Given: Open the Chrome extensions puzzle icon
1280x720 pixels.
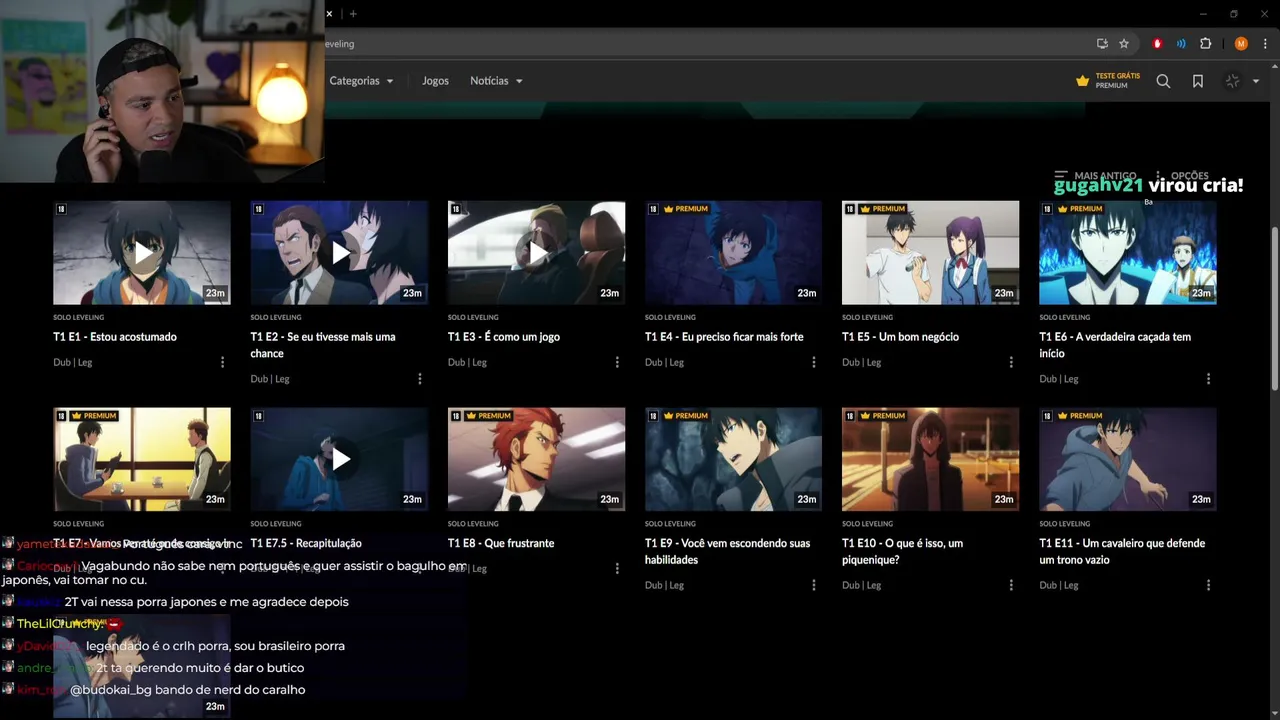Looking at the screenshot, I should pyautogui.click(x=1206, y=44).
